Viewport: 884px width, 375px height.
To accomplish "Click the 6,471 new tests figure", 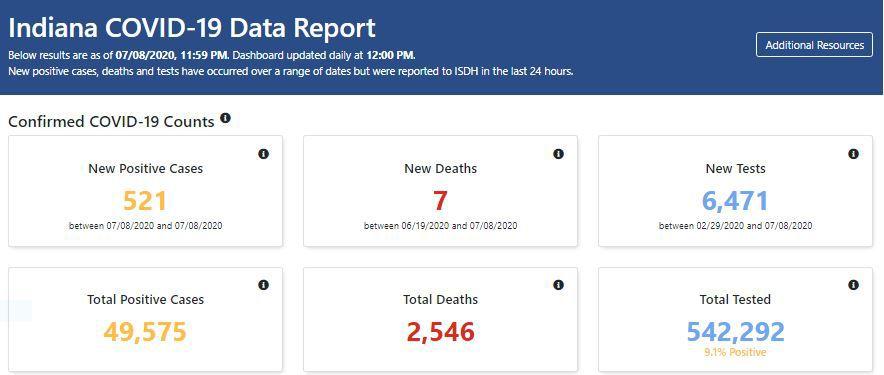I will (735, 201).
